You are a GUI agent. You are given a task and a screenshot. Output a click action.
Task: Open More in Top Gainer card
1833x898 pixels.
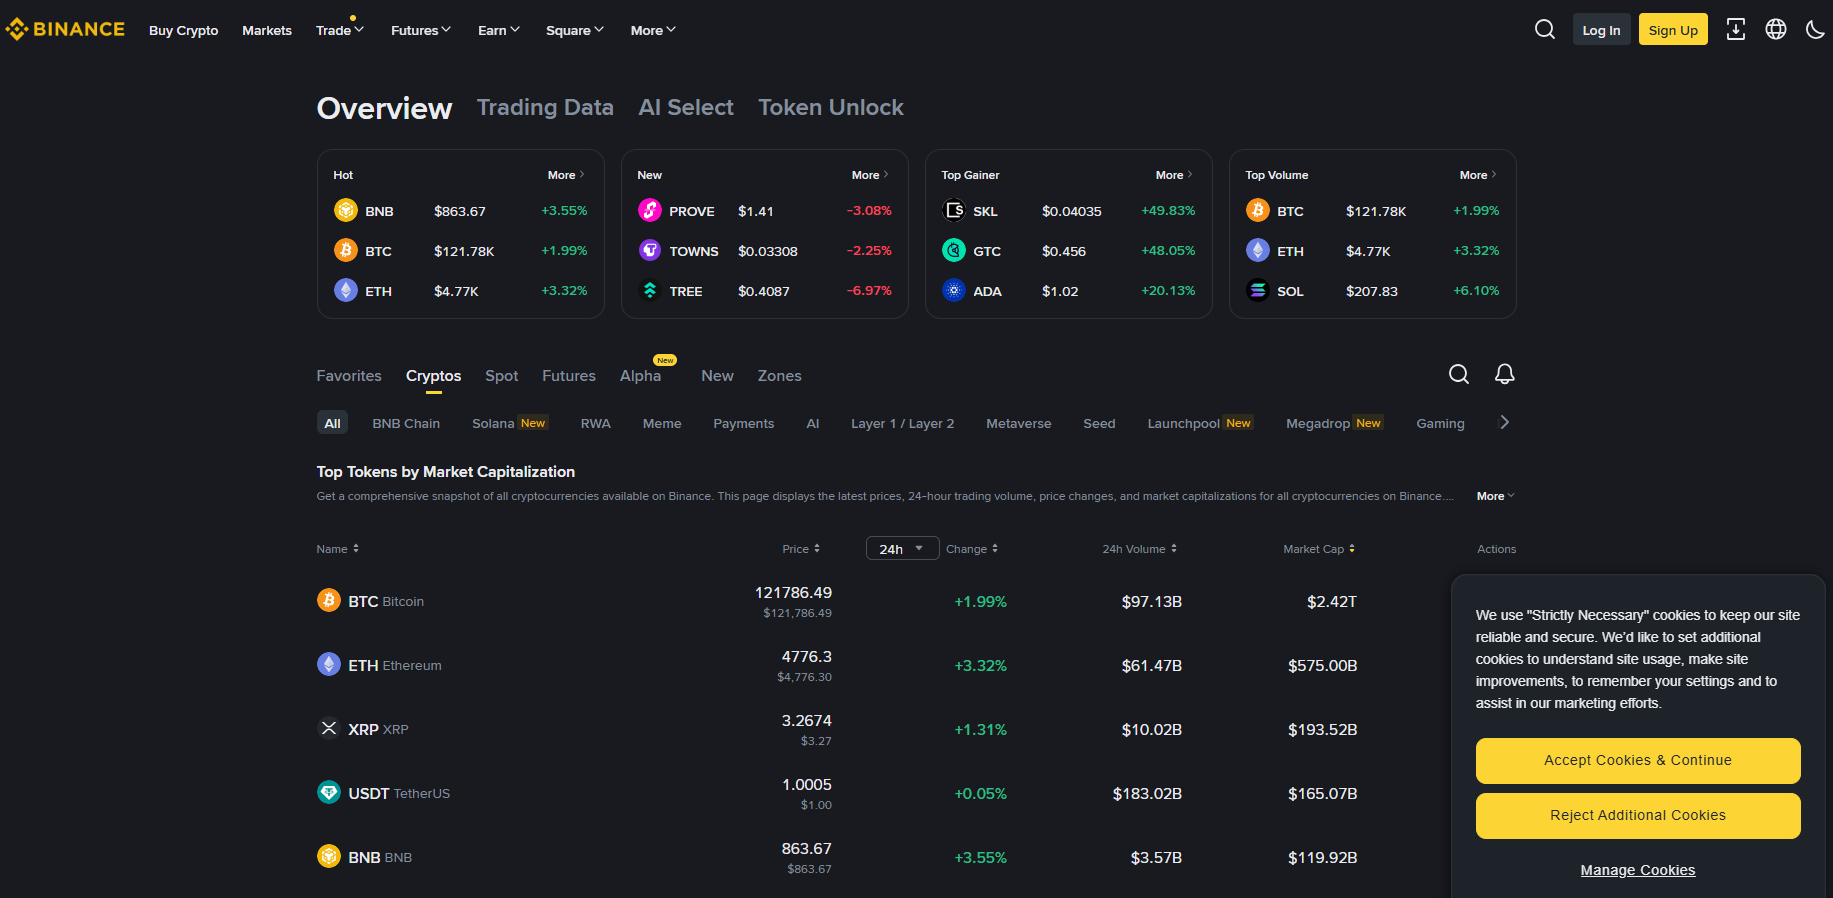click(1174, 175)
